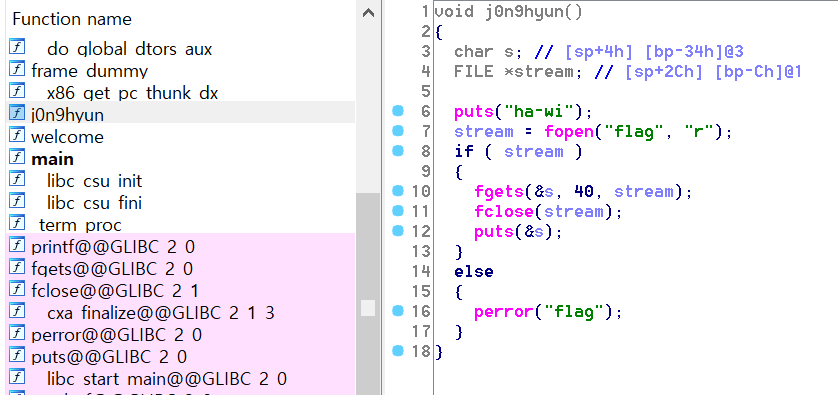
Task: Click the if keyword on line 8
Action: point(464,151)
